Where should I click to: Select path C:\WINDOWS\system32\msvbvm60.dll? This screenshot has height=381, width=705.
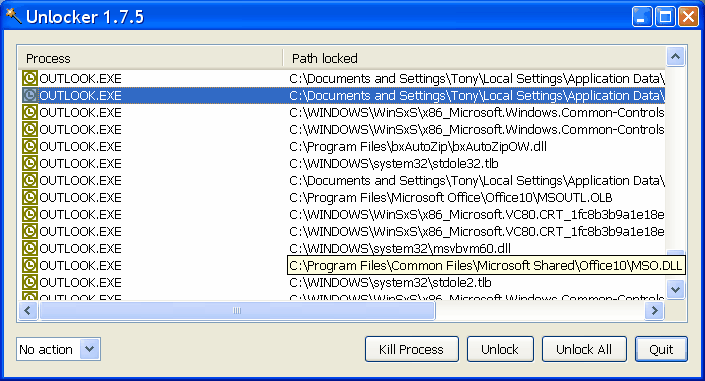(400, 249)
